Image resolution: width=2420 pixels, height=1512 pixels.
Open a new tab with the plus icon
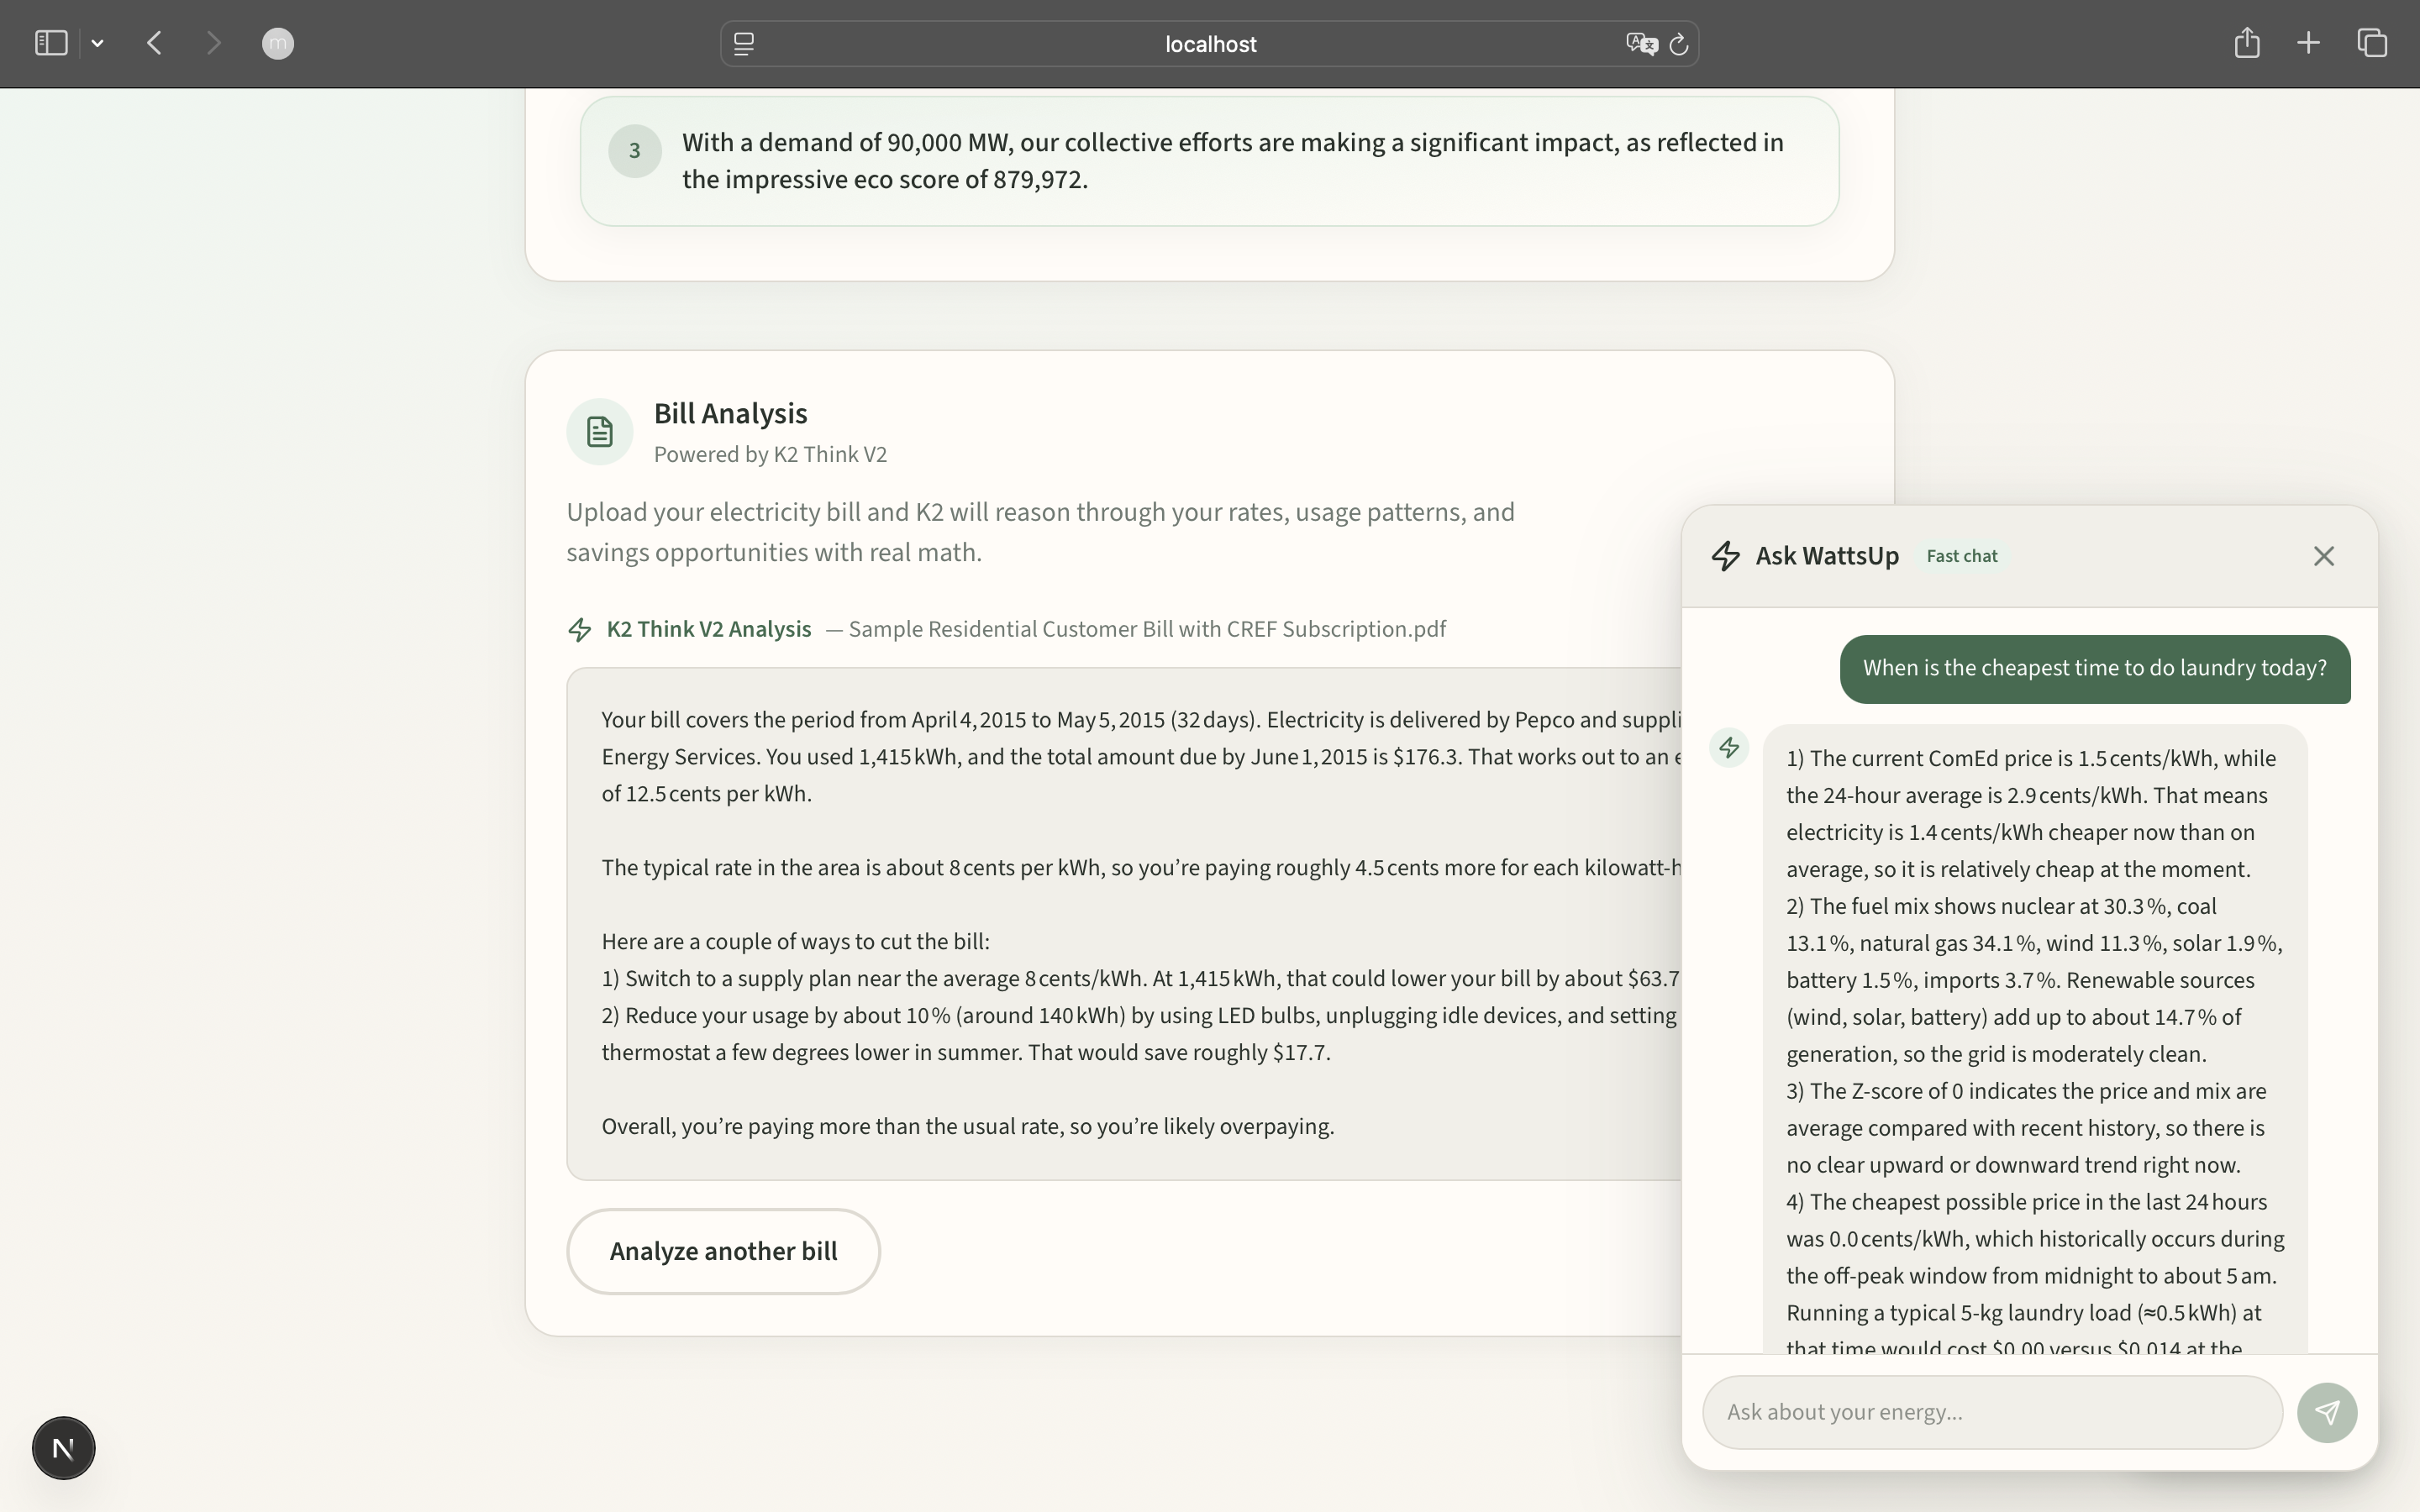point(2308,43)
